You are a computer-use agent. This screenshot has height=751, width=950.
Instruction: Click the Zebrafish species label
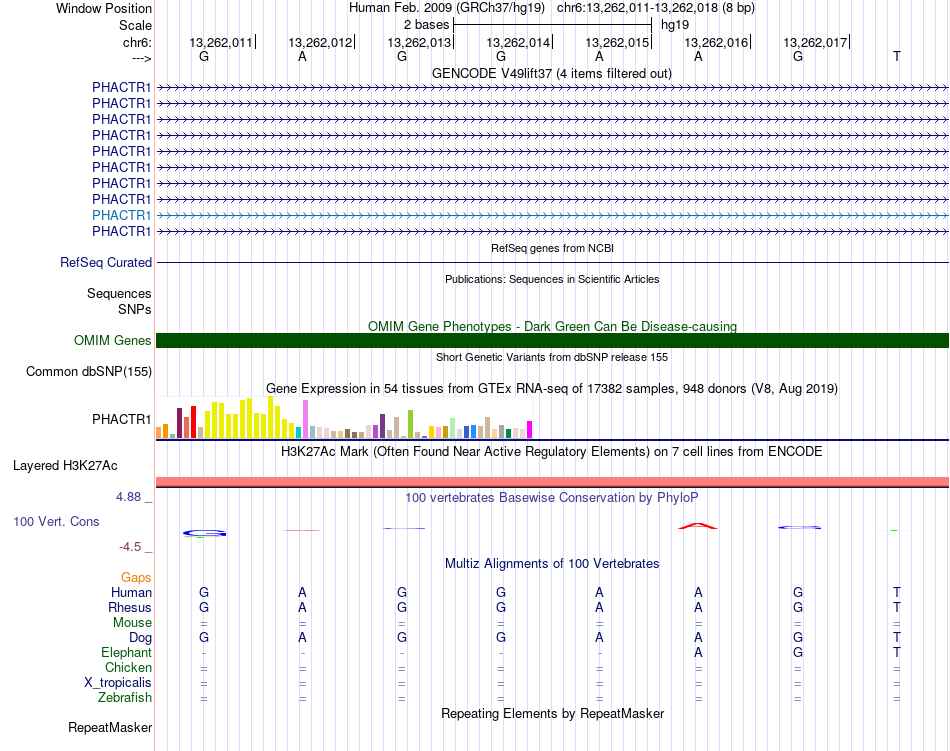(125, 698)
